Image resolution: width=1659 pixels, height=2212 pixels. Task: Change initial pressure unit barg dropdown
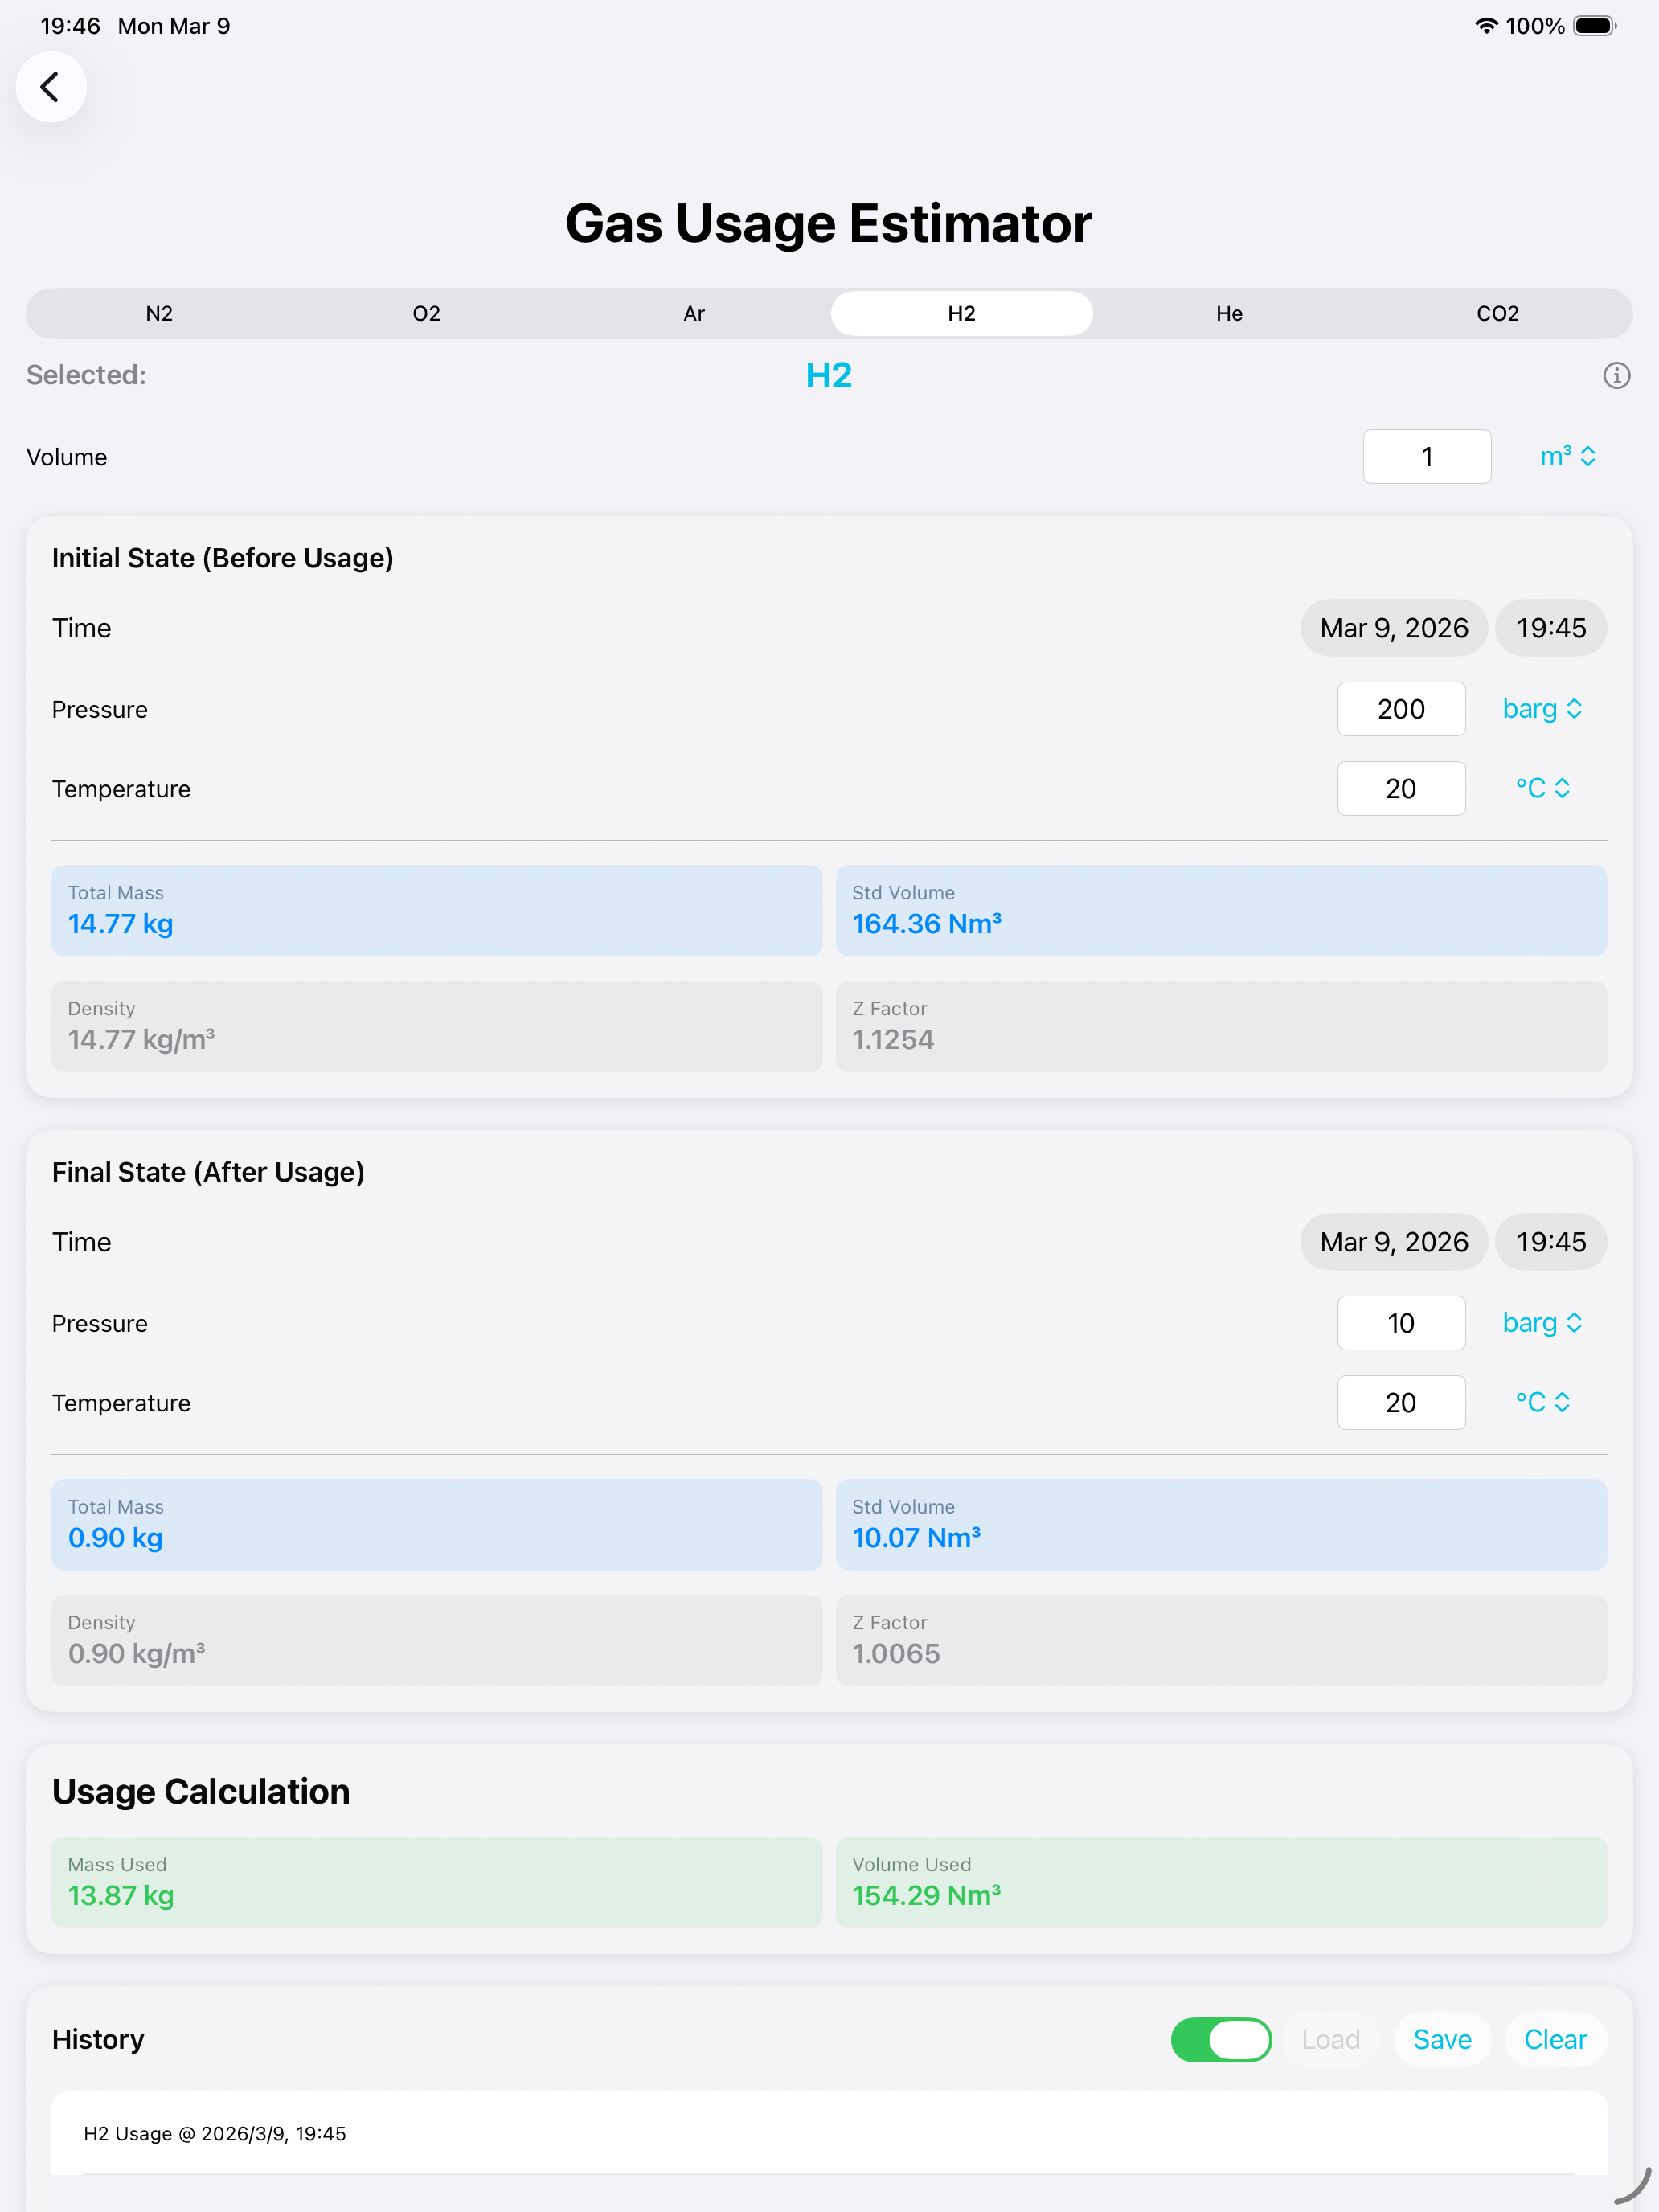coord(1541,709)
